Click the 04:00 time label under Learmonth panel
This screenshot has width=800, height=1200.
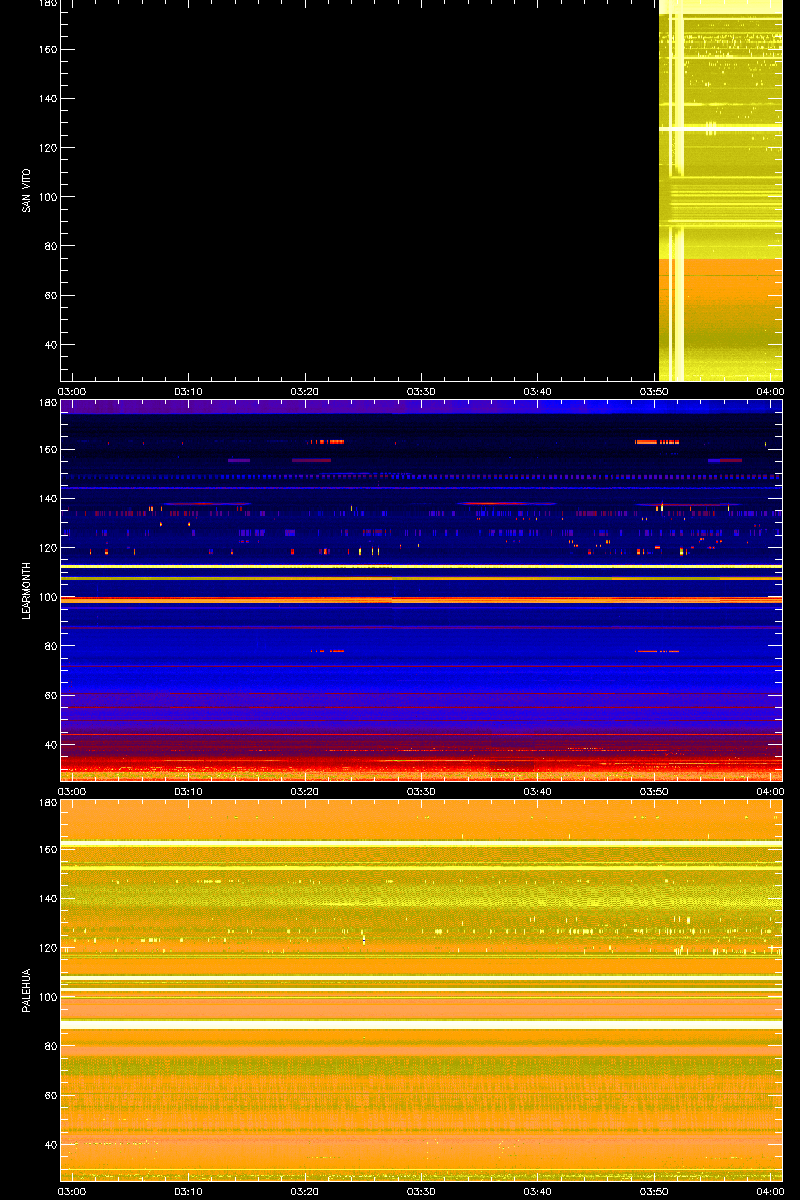(x=769, y=792)
